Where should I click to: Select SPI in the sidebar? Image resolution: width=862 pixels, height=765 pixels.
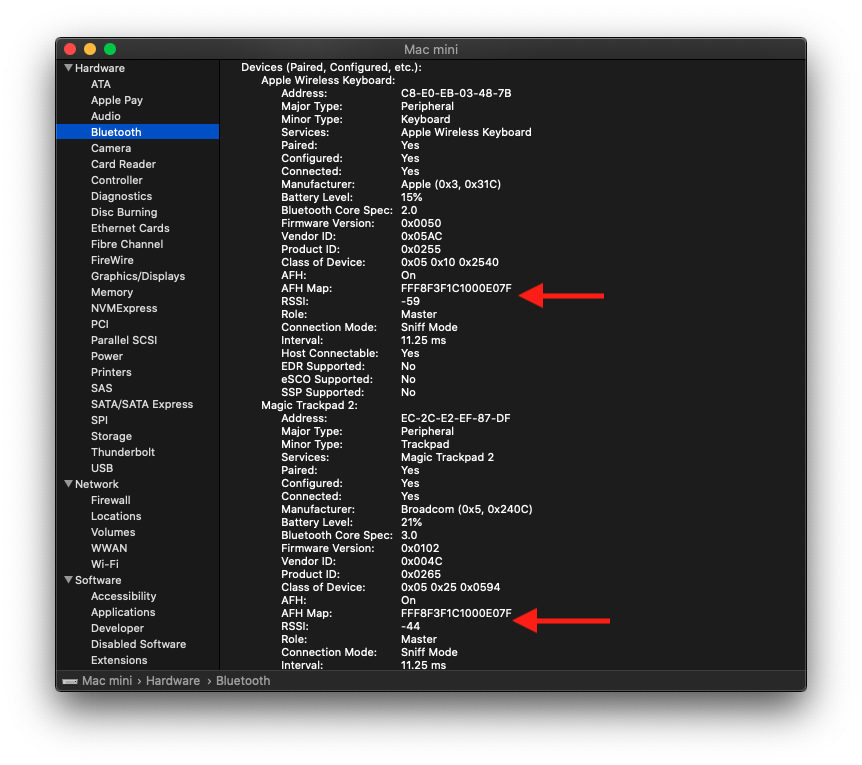tap(100, 420)
